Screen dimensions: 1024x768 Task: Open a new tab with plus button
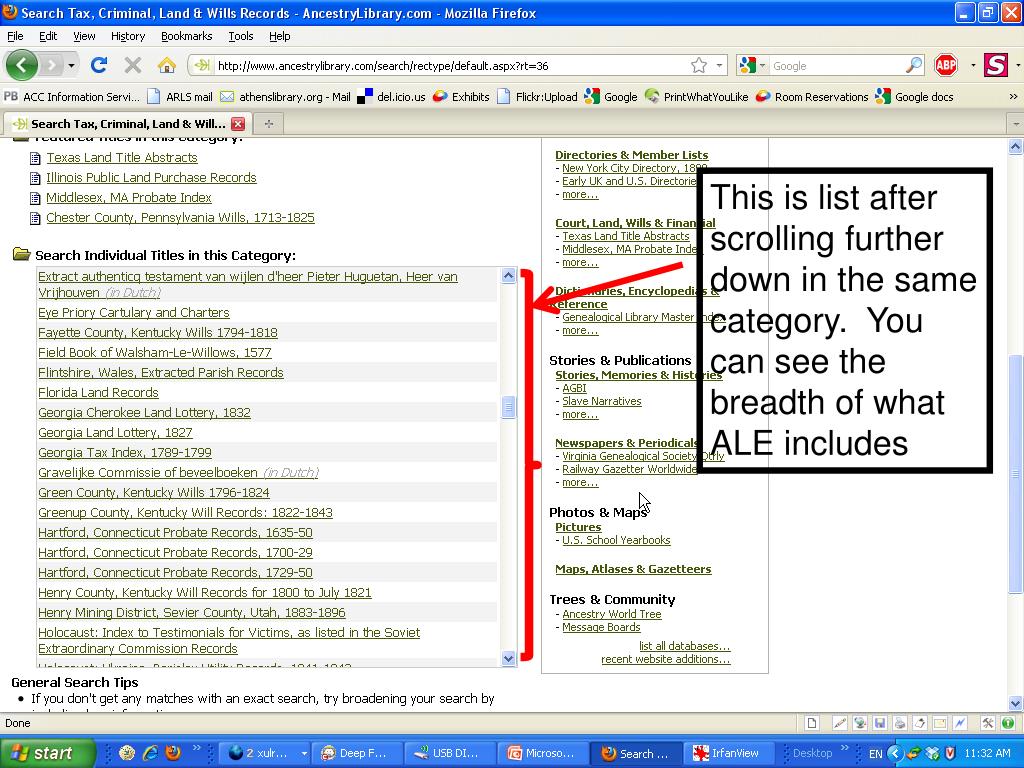[268, 123]
